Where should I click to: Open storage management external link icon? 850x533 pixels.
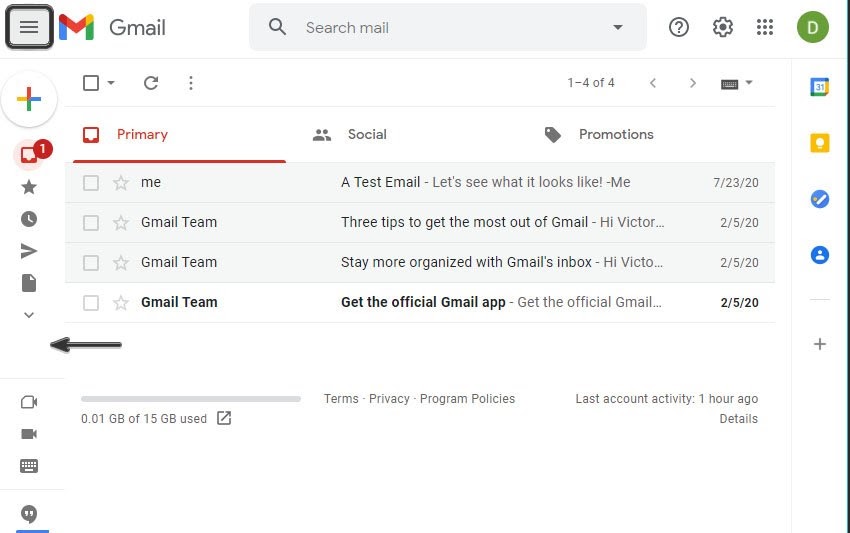tap(224, 418)
